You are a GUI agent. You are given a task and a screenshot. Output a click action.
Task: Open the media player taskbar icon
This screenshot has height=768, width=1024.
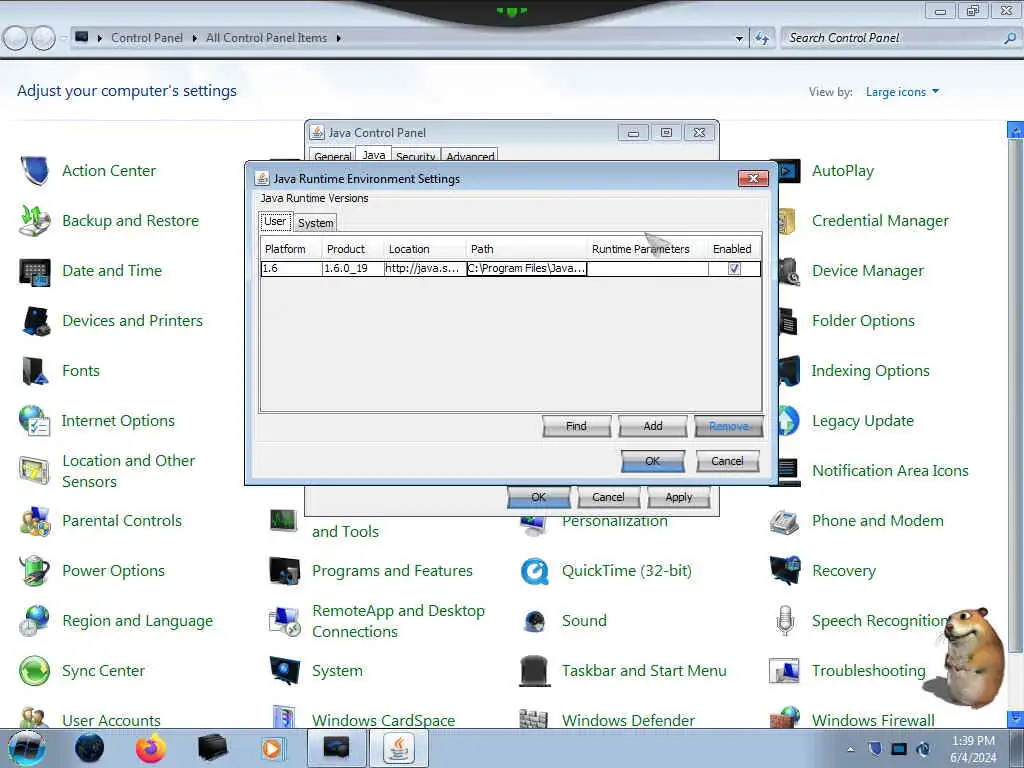point(272,748)
